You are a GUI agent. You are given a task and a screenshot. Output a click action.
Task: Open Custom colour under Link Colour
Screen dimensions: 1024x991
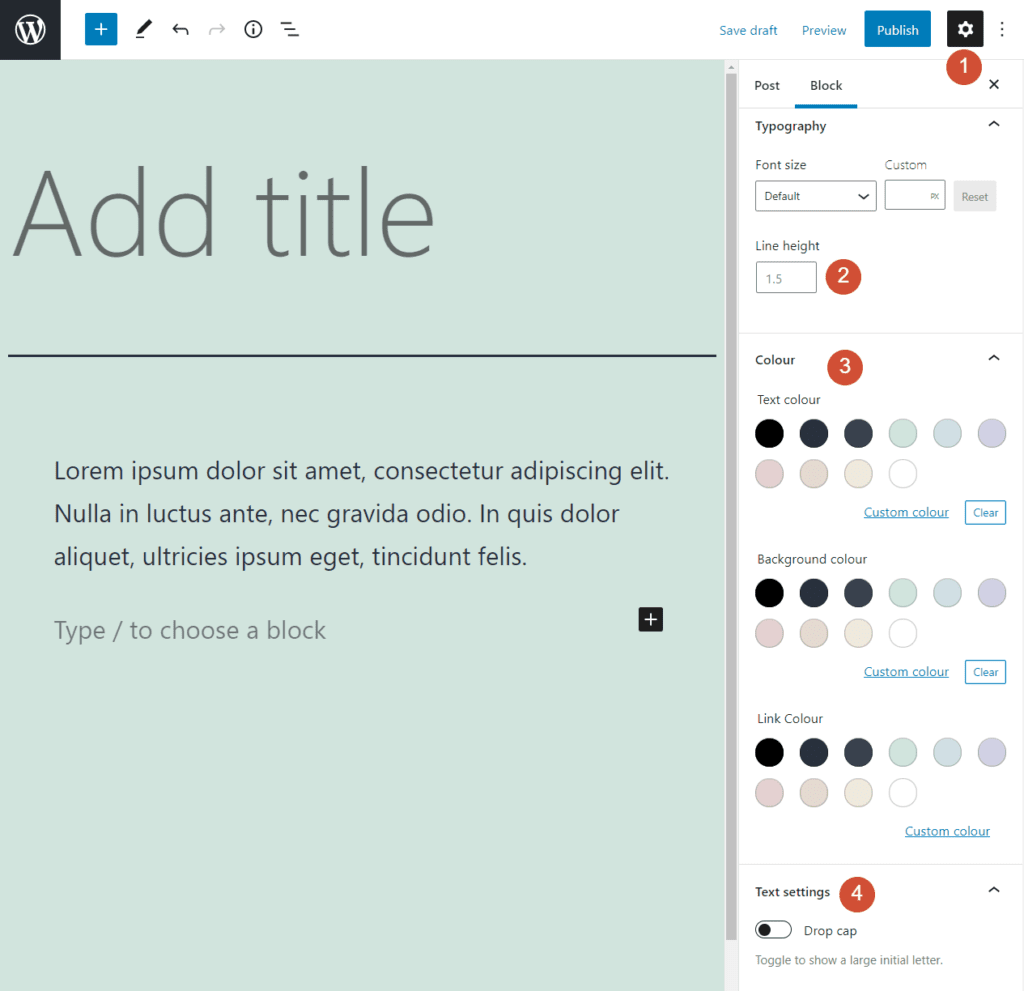coord(947,830)
